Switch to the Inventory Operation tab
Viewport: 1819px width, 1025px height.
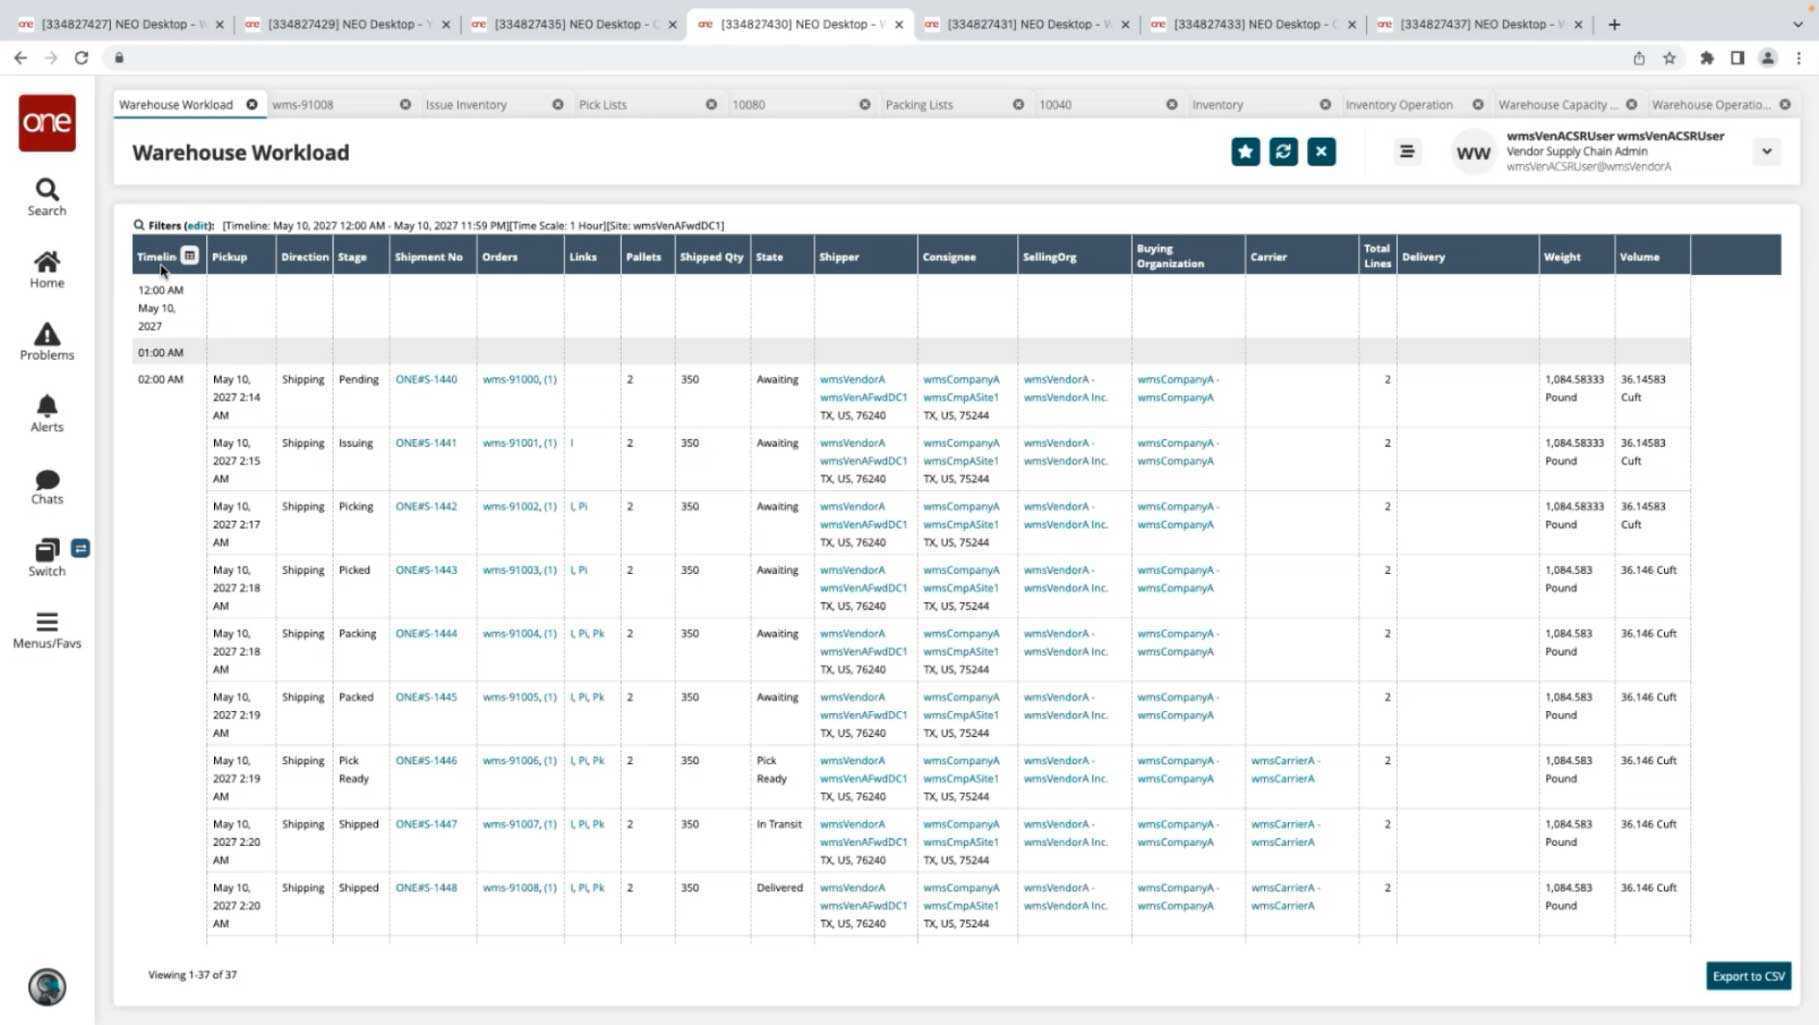point(1398,104)
